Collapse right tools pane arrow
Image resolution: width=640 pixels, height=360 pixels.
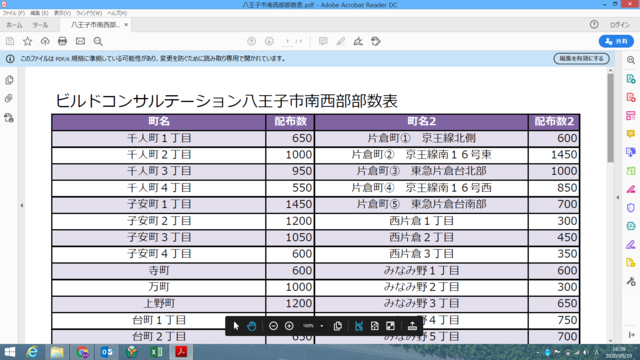618,197
